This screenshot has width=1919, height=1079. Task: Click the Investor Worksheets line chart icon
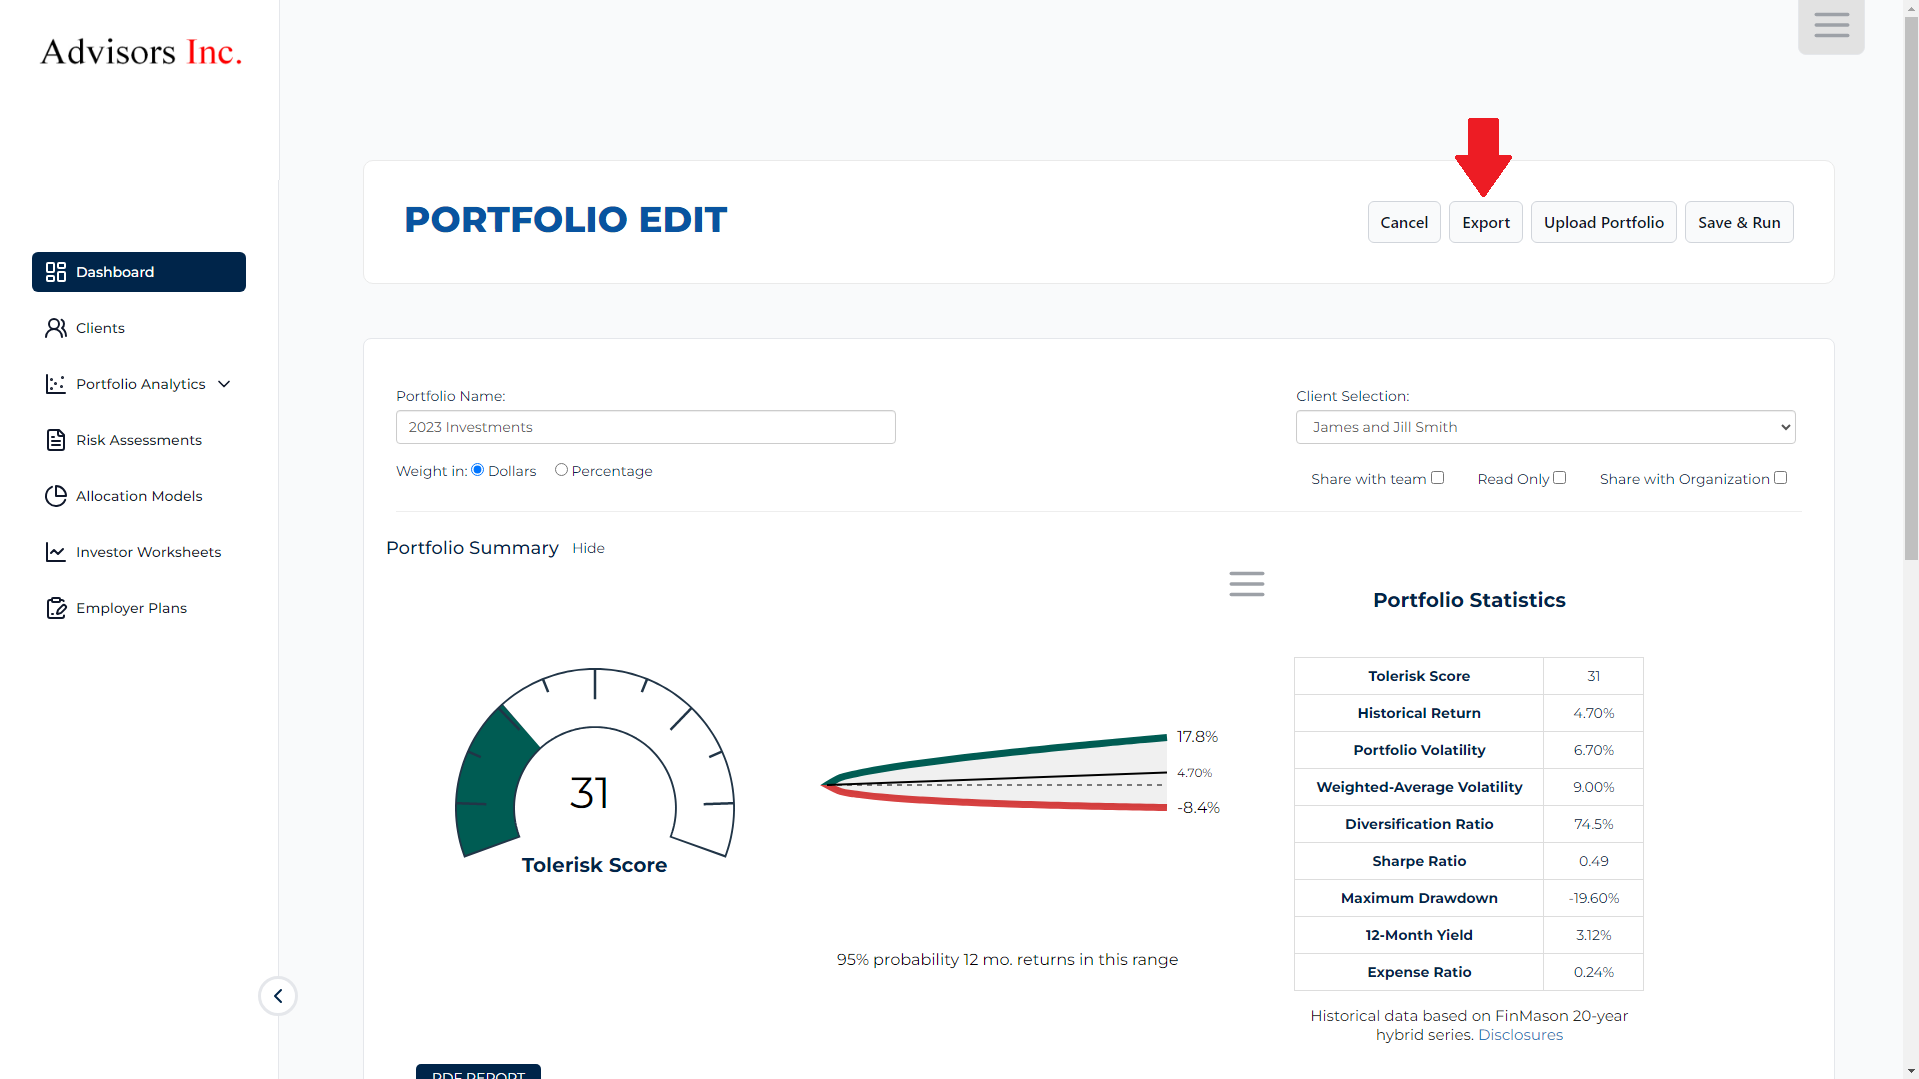pyautogui.click(x=56, y=552)
